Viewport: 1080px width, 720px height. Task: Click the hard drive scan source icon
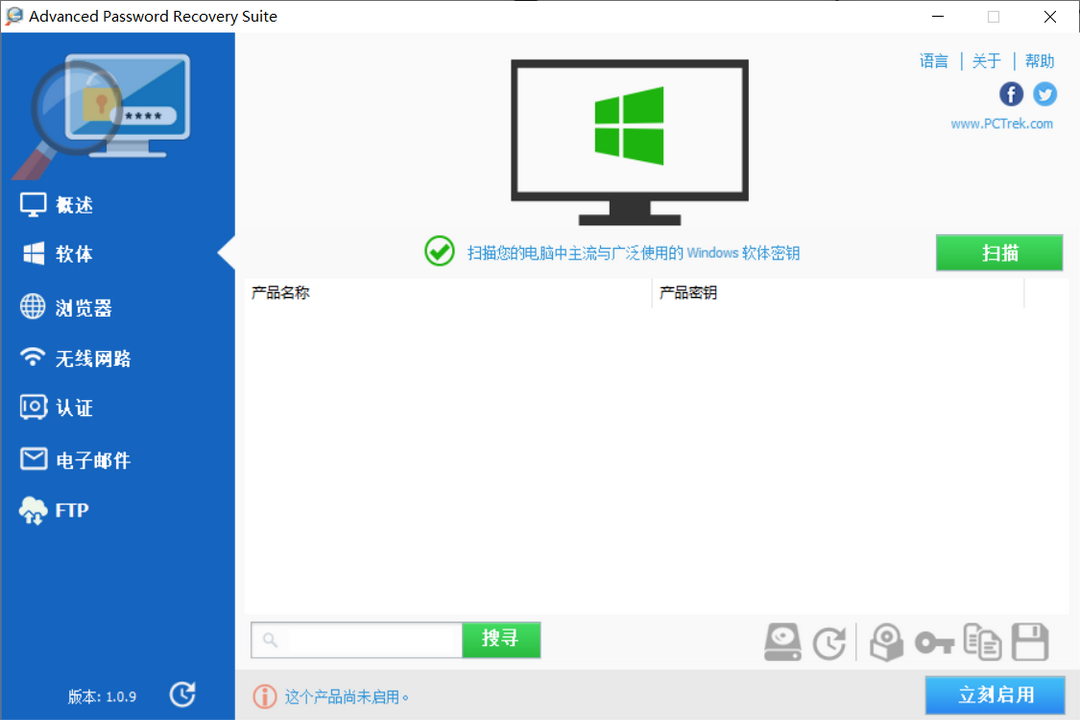782,641
